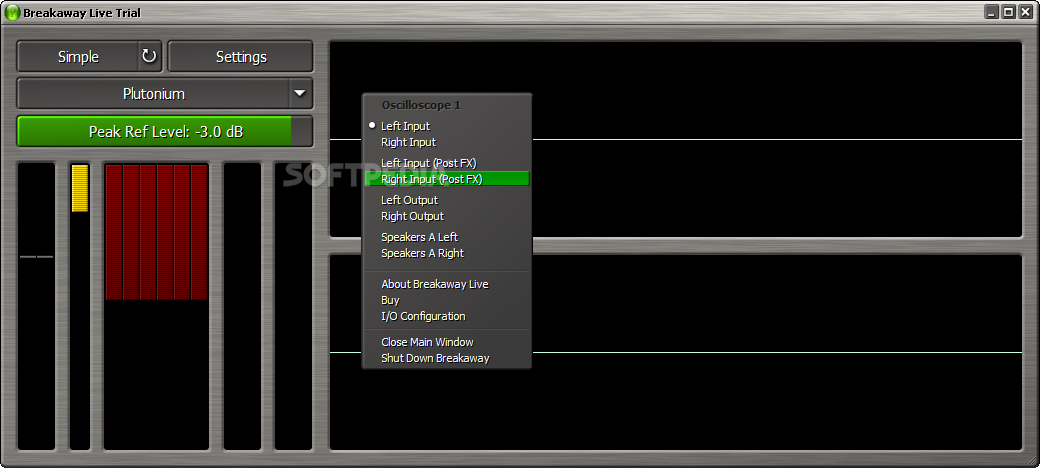Close the Breakaway Live Trial window

(1025, 12)
